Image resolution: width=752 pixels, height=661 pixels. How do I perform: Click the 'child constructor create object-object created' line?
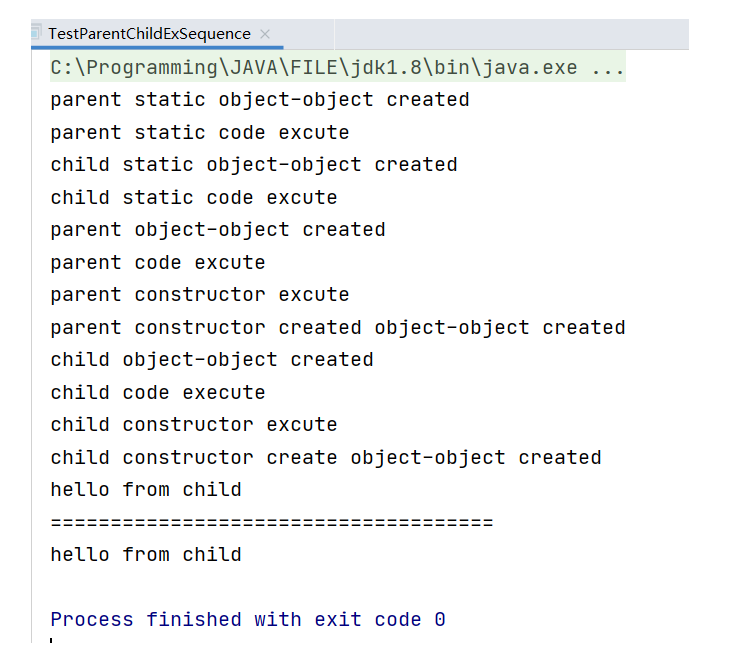click(x=326, y=458)
